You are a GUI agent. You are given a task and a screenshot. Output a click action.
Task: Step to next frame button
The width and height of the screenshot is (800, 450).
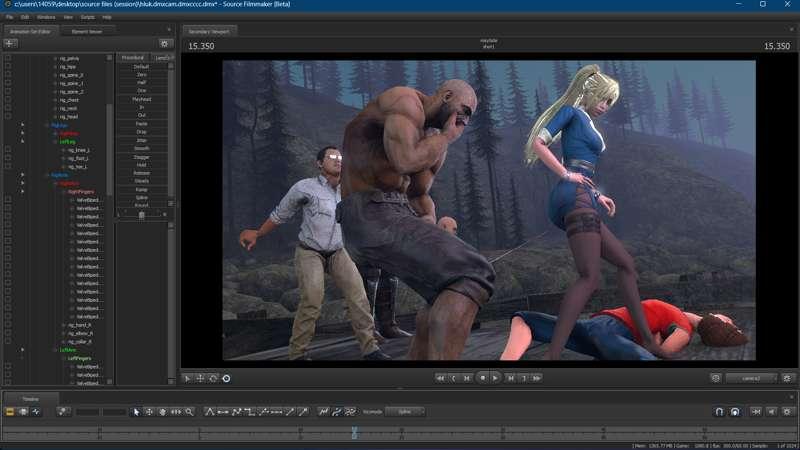[x=510, y=378]
